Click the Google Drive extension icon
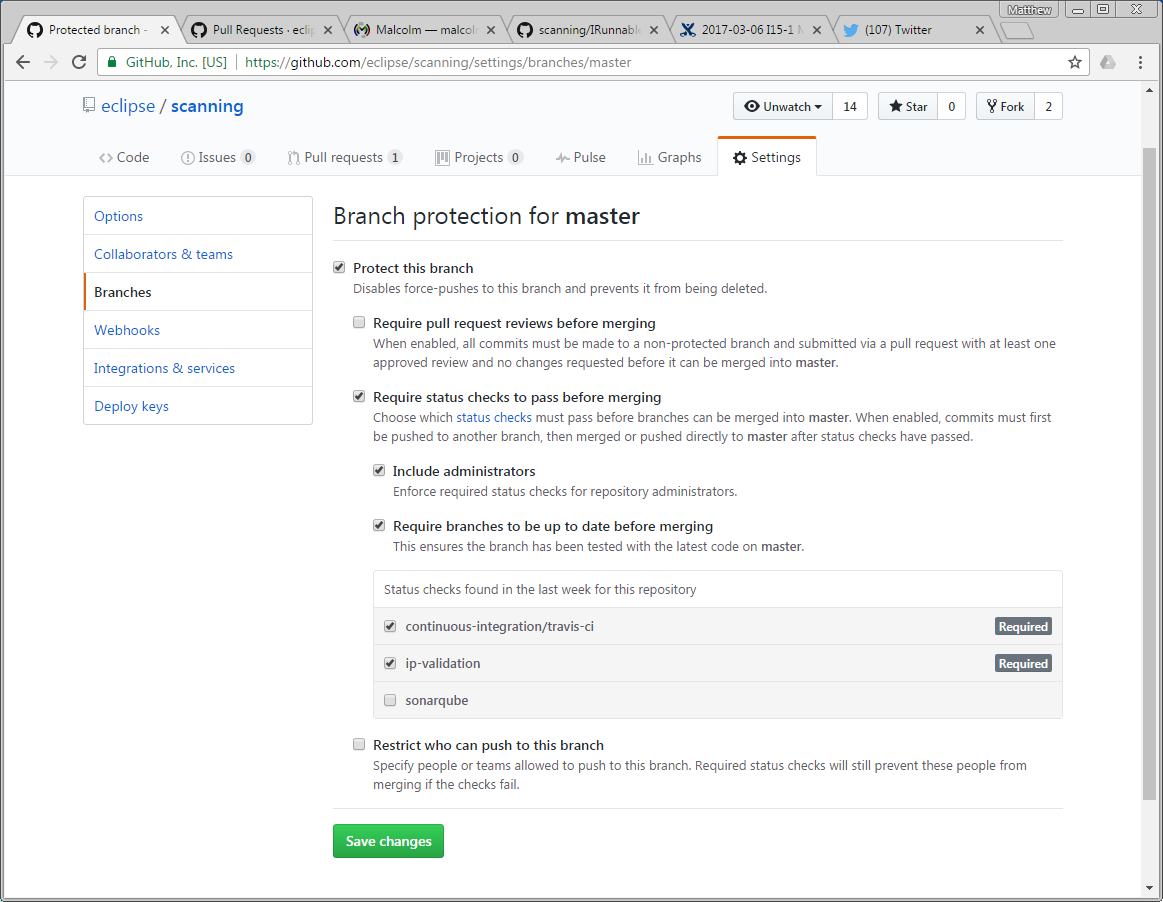 (x=1108, y=62)
